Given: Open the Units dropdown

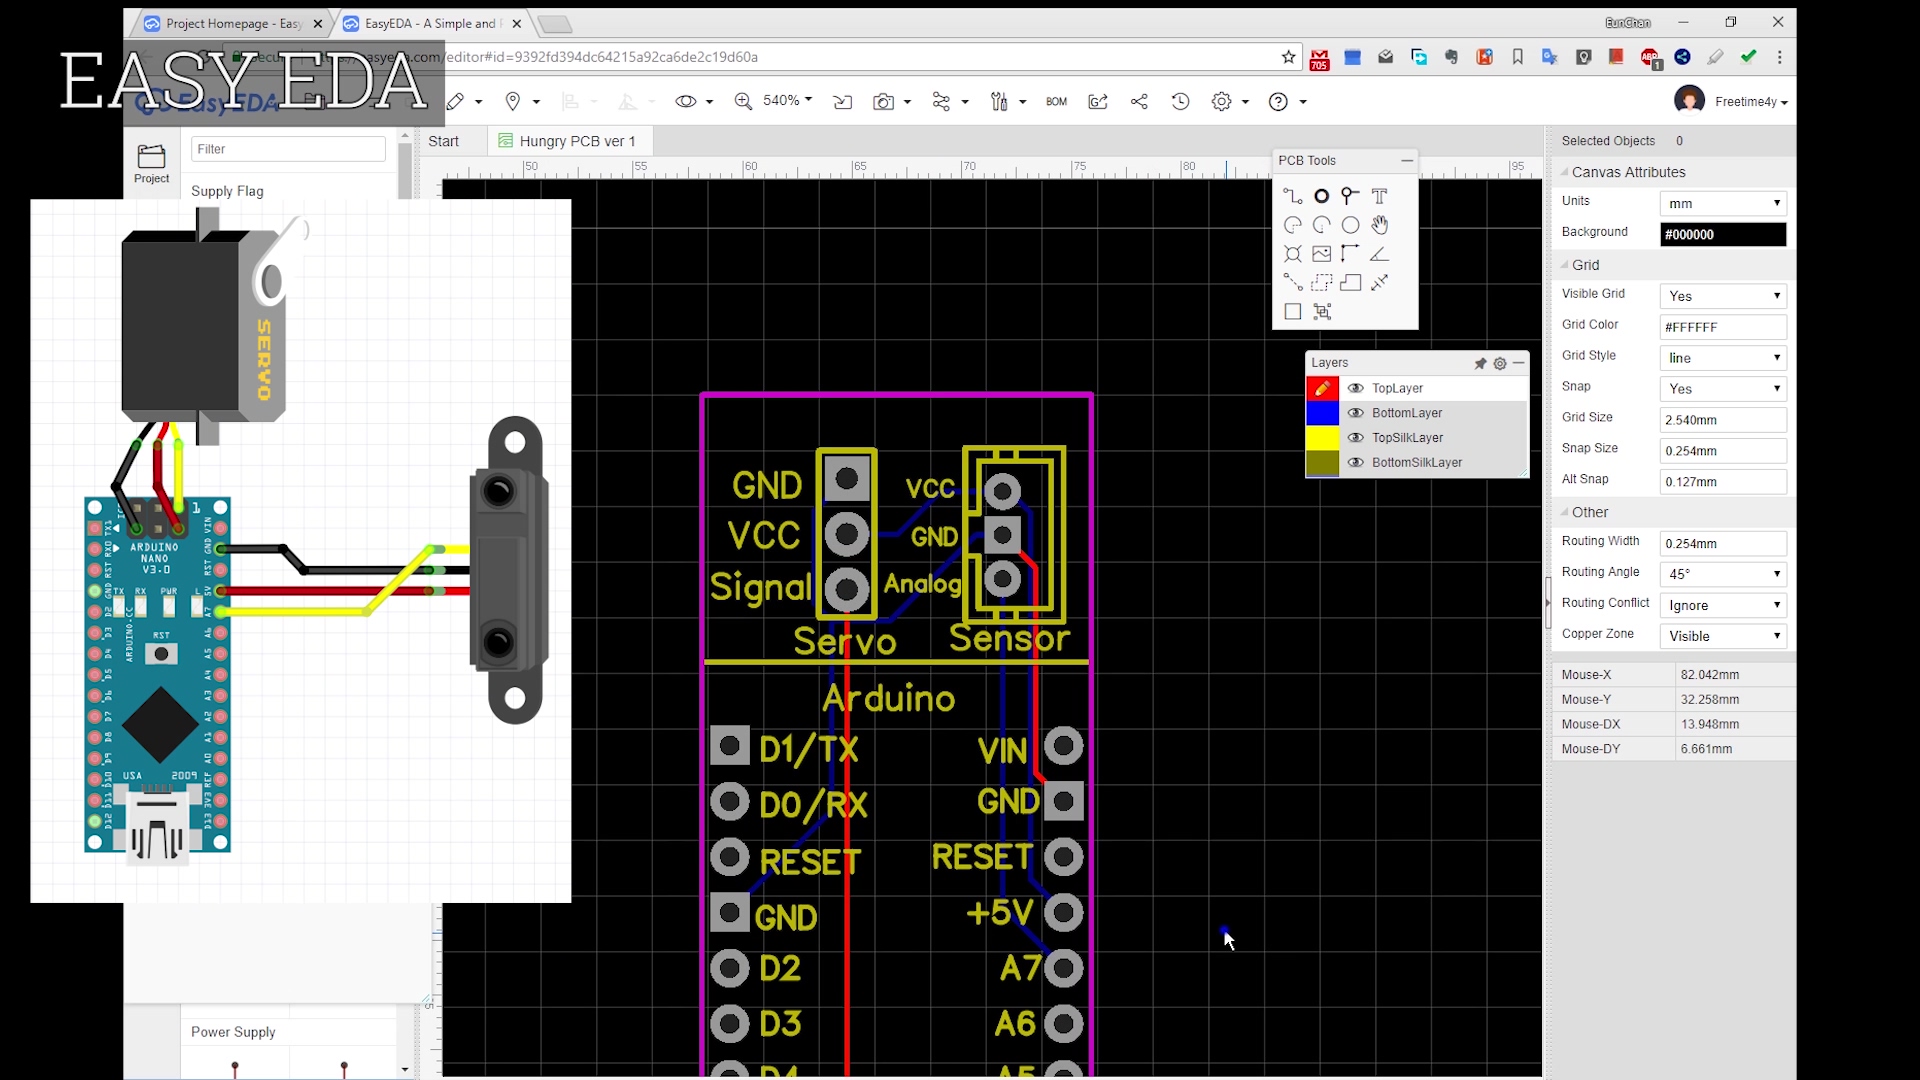Looking at the screenshot, I should (x=1723, y=203).
